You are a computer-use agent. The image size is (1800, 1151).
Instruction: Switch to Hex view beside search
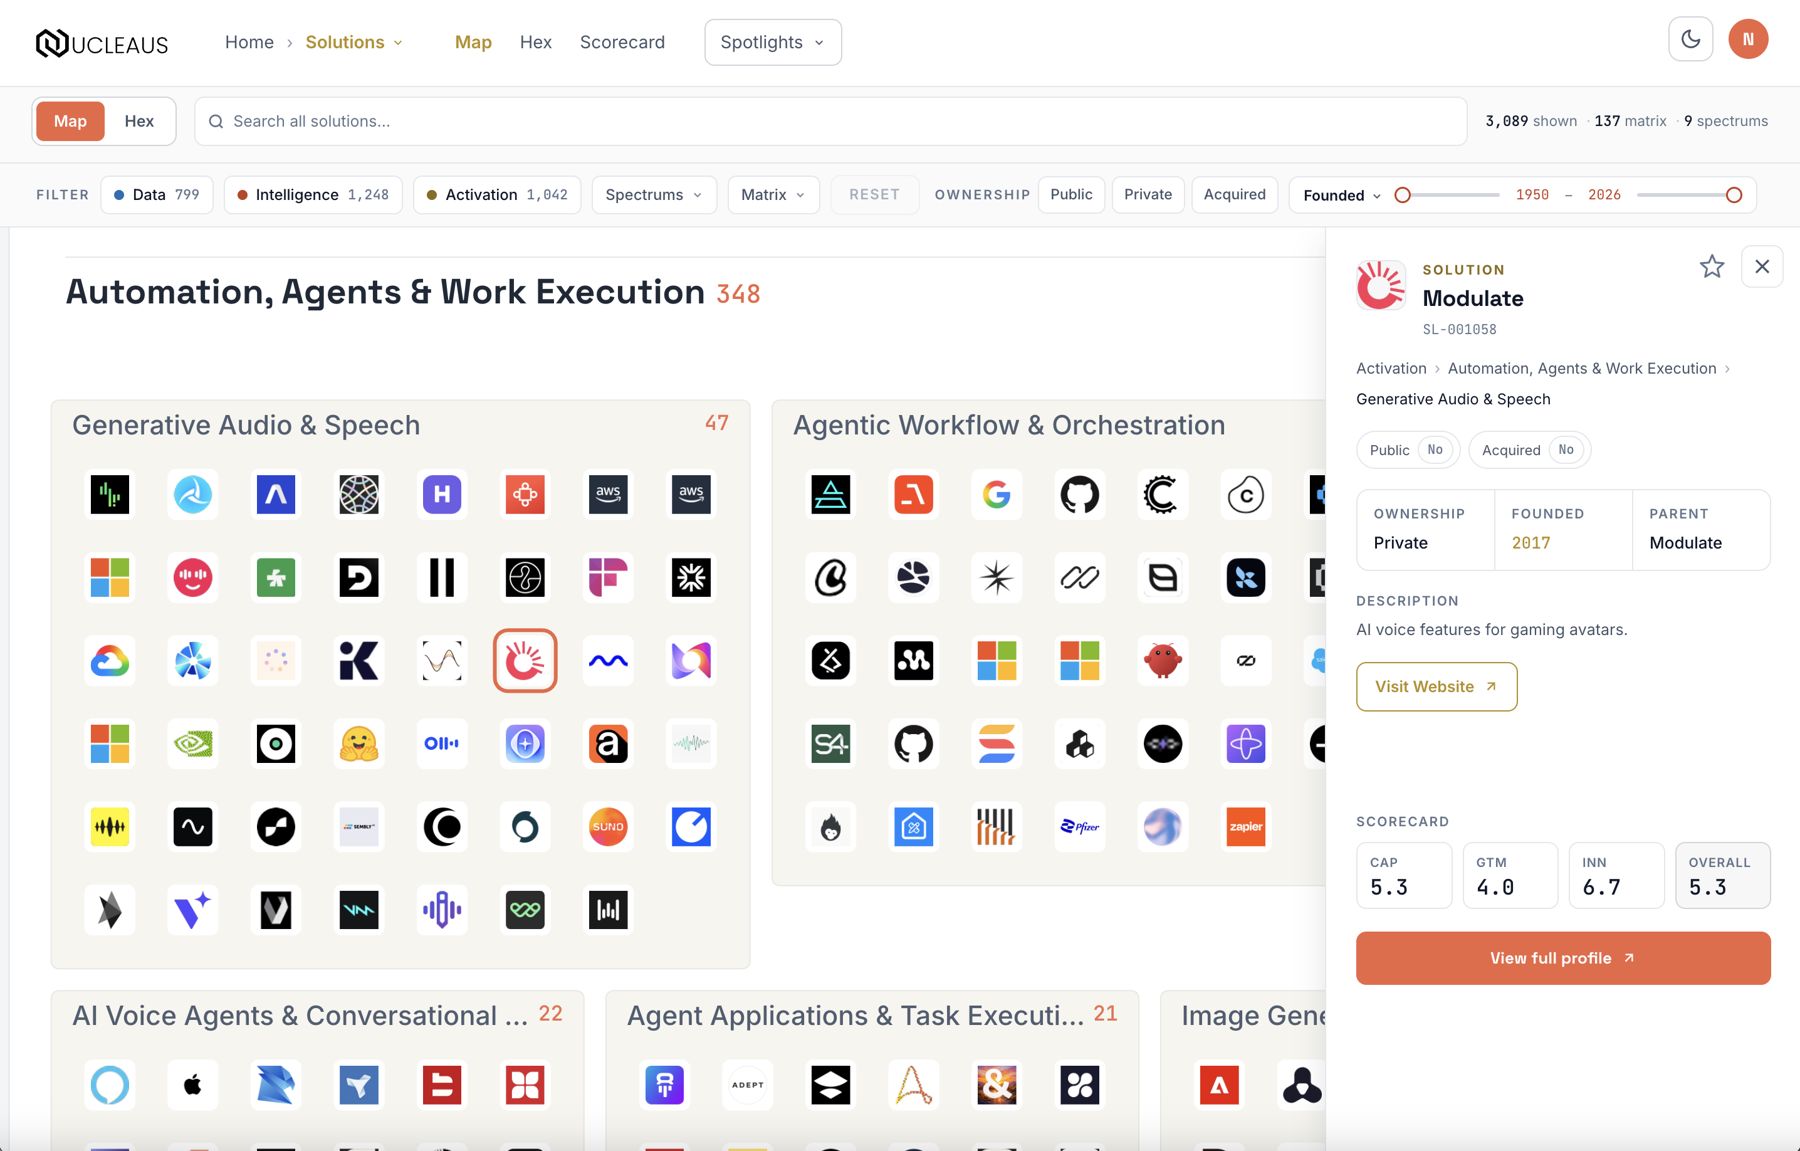(139, 121)
